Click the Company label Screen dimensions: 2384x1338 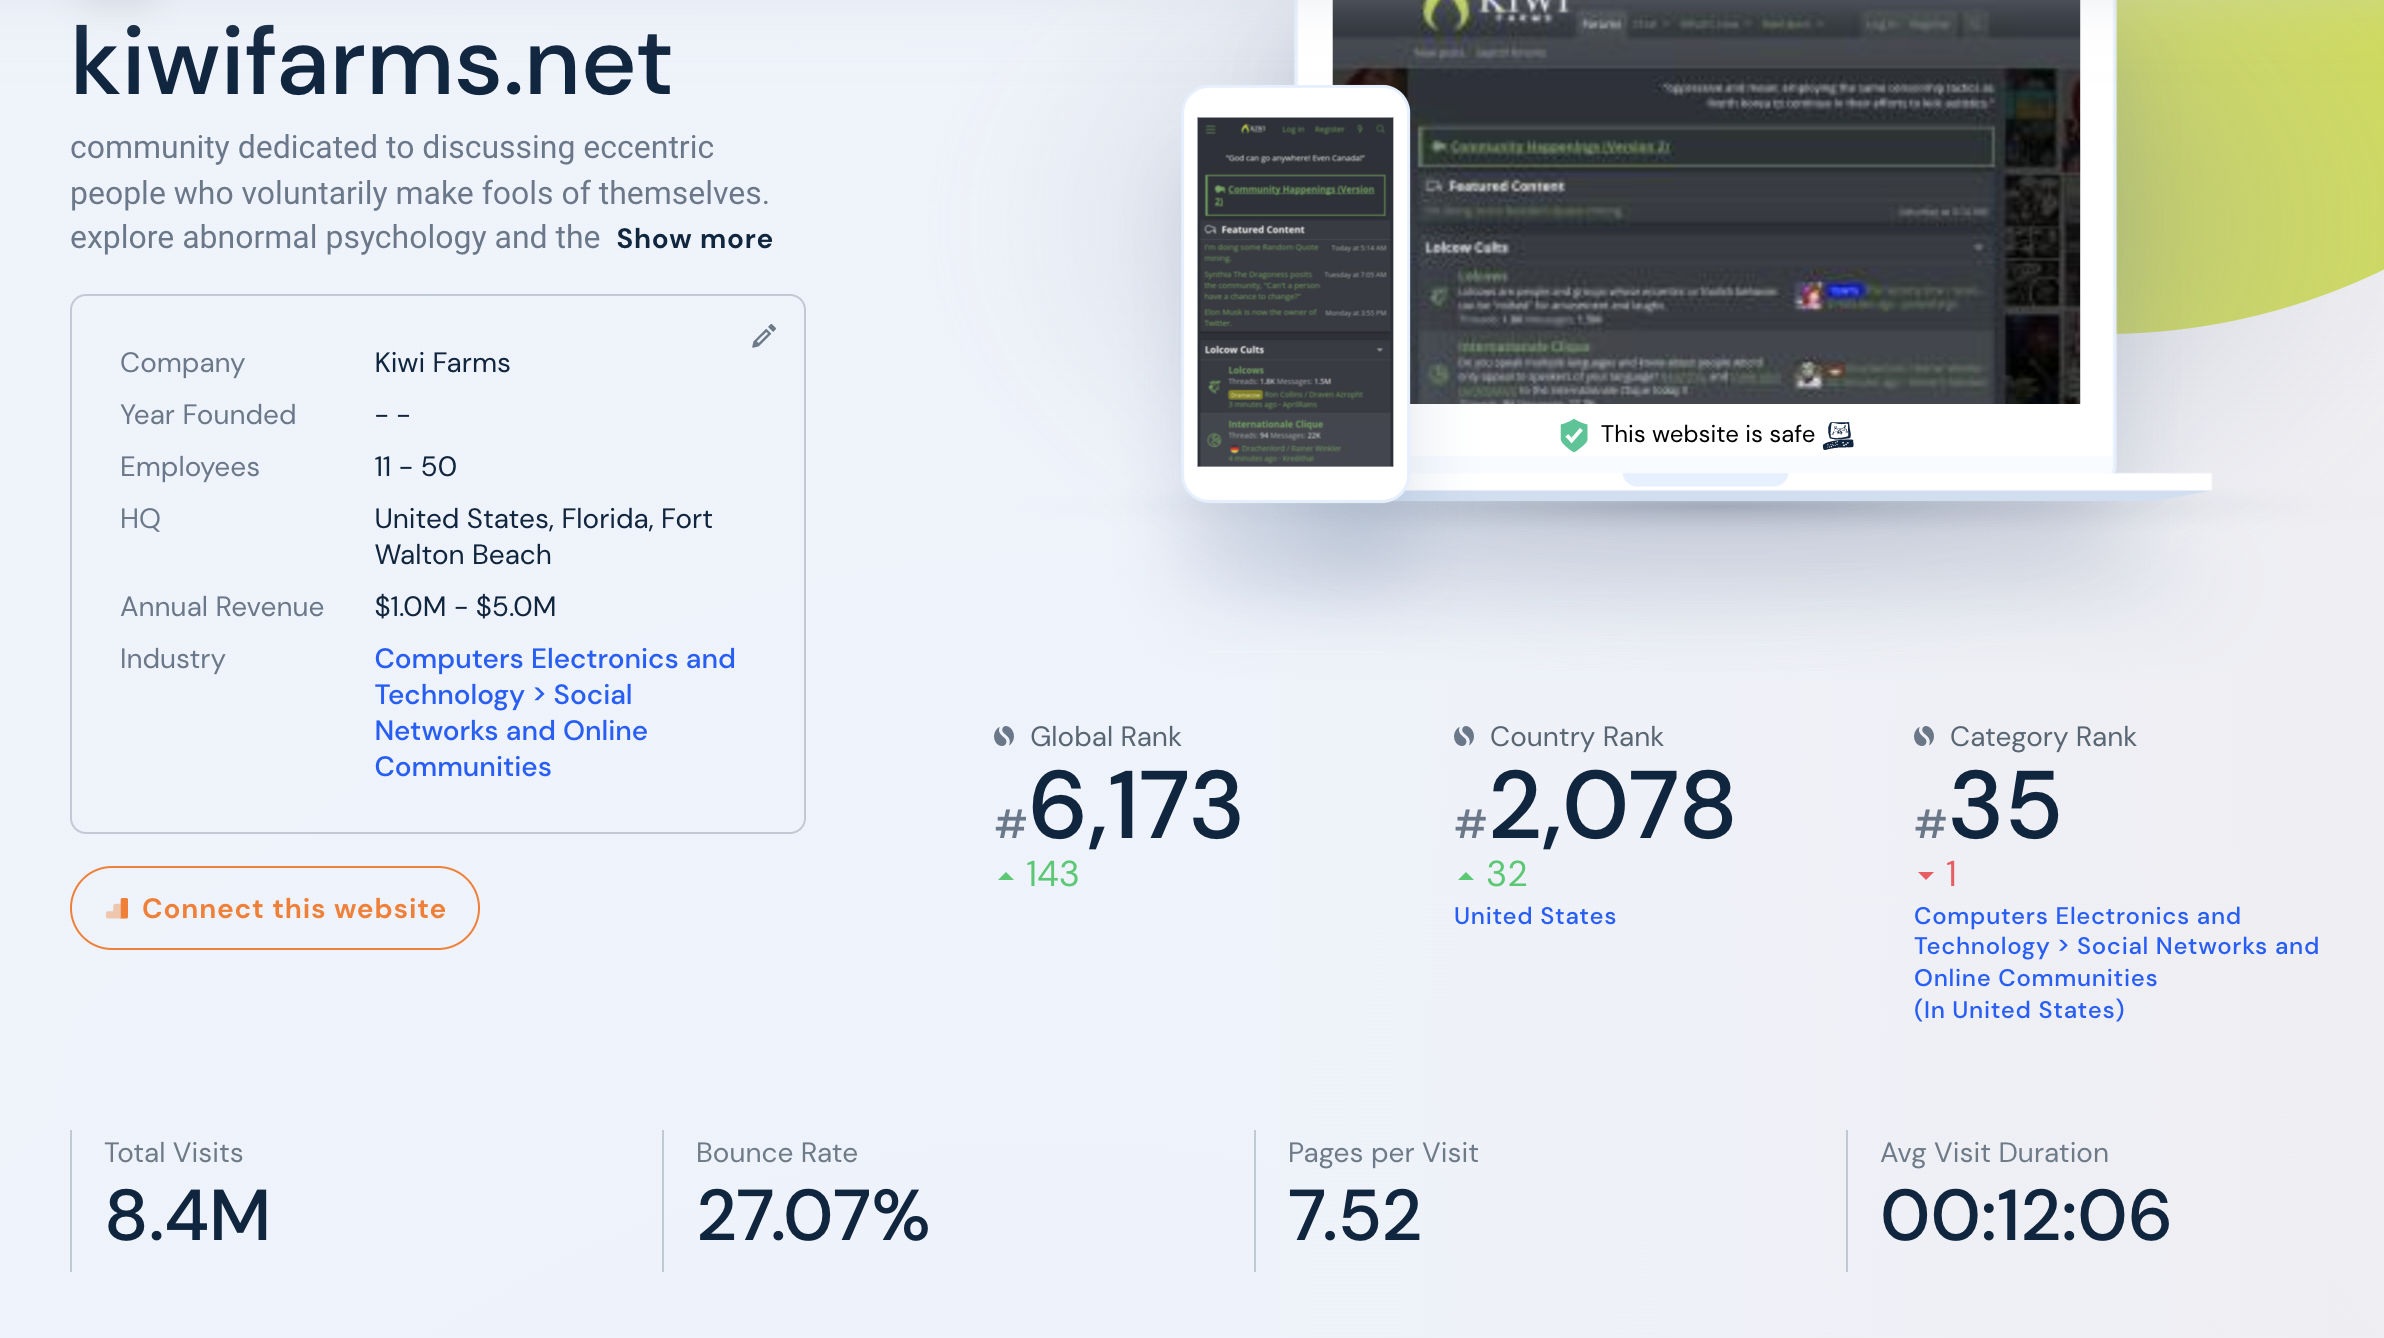pyautogui.click(x=182, y=363)
